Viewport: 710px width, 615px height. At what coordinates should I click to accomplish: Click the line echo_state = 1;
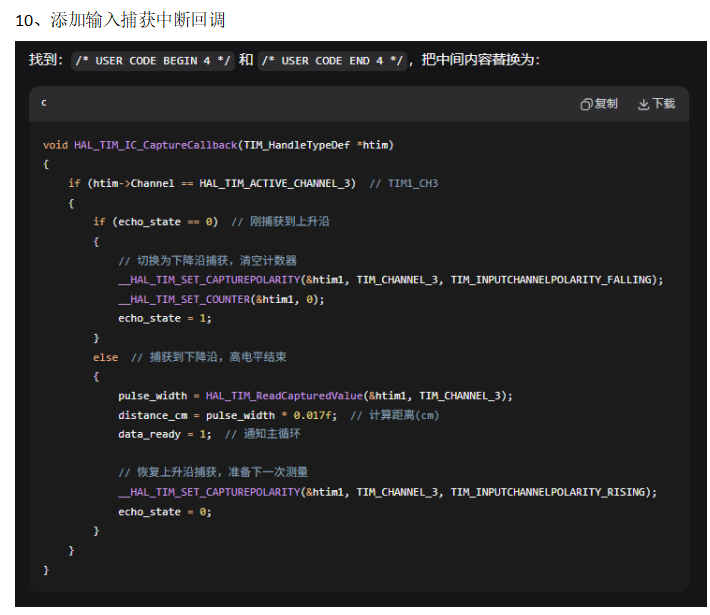tap(165, 318)
